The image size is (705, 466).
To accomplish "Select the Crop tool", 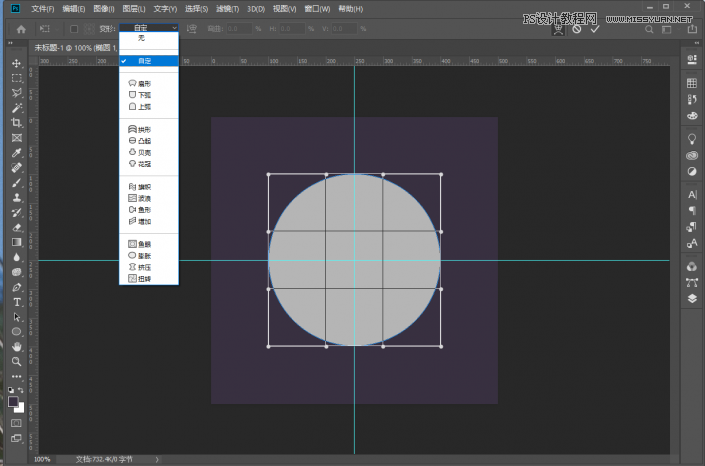I will (17, 122).
